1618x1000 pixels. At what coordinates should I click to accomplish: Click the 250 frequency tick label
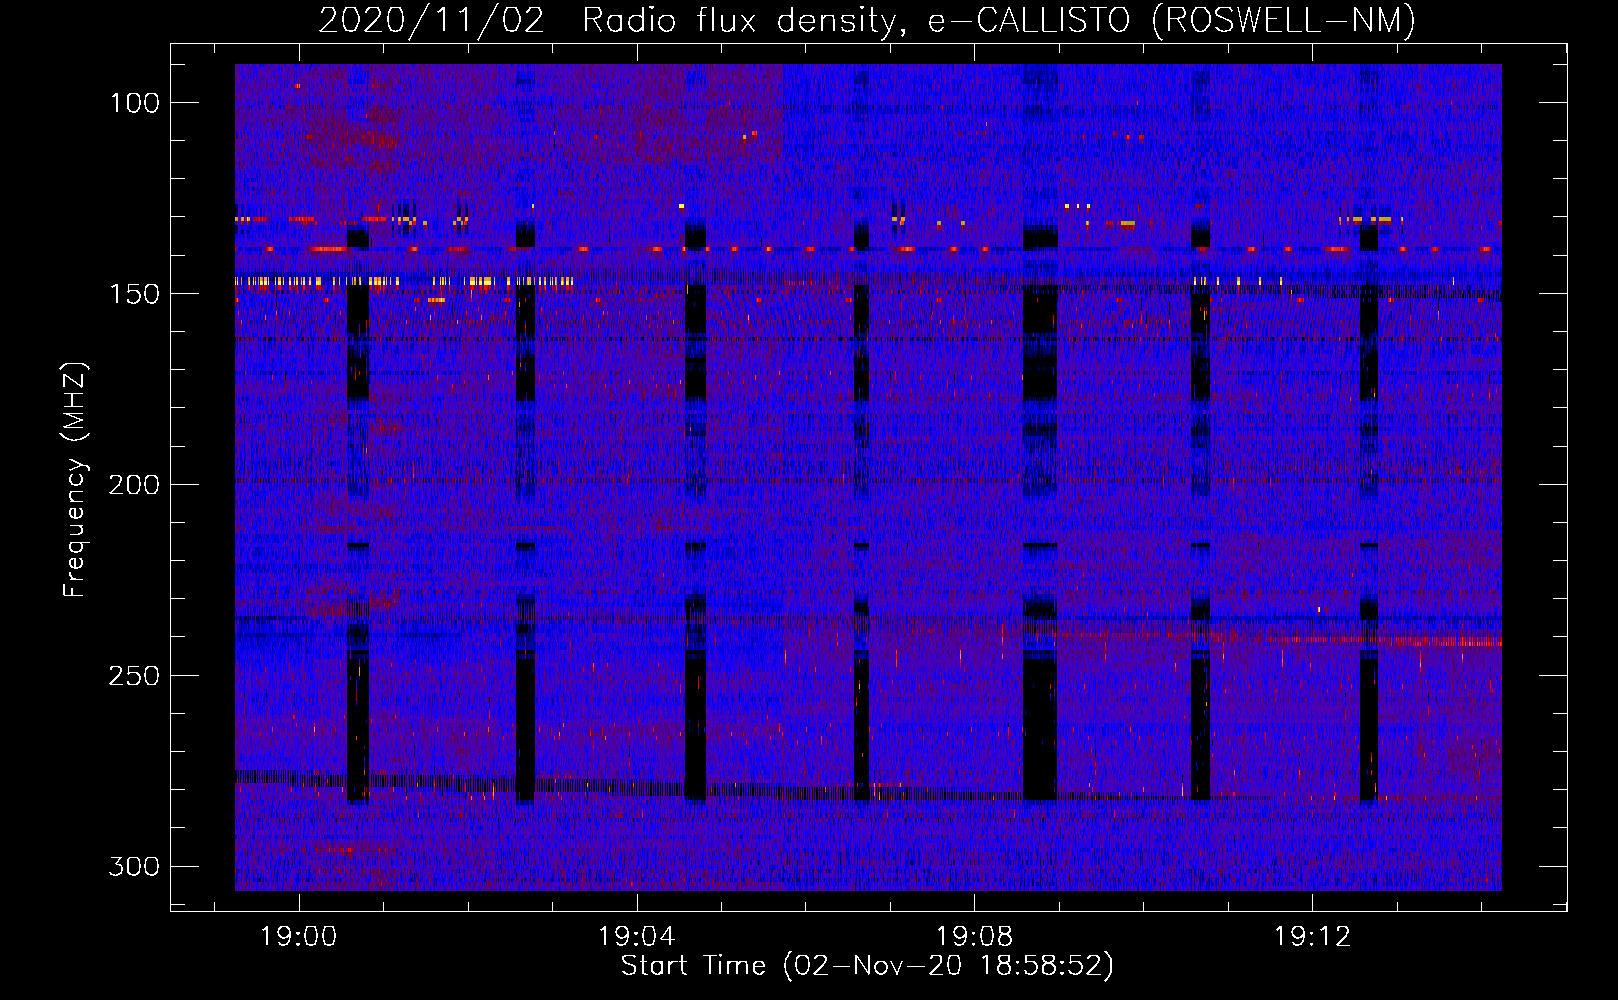click(x=134, y=676)
